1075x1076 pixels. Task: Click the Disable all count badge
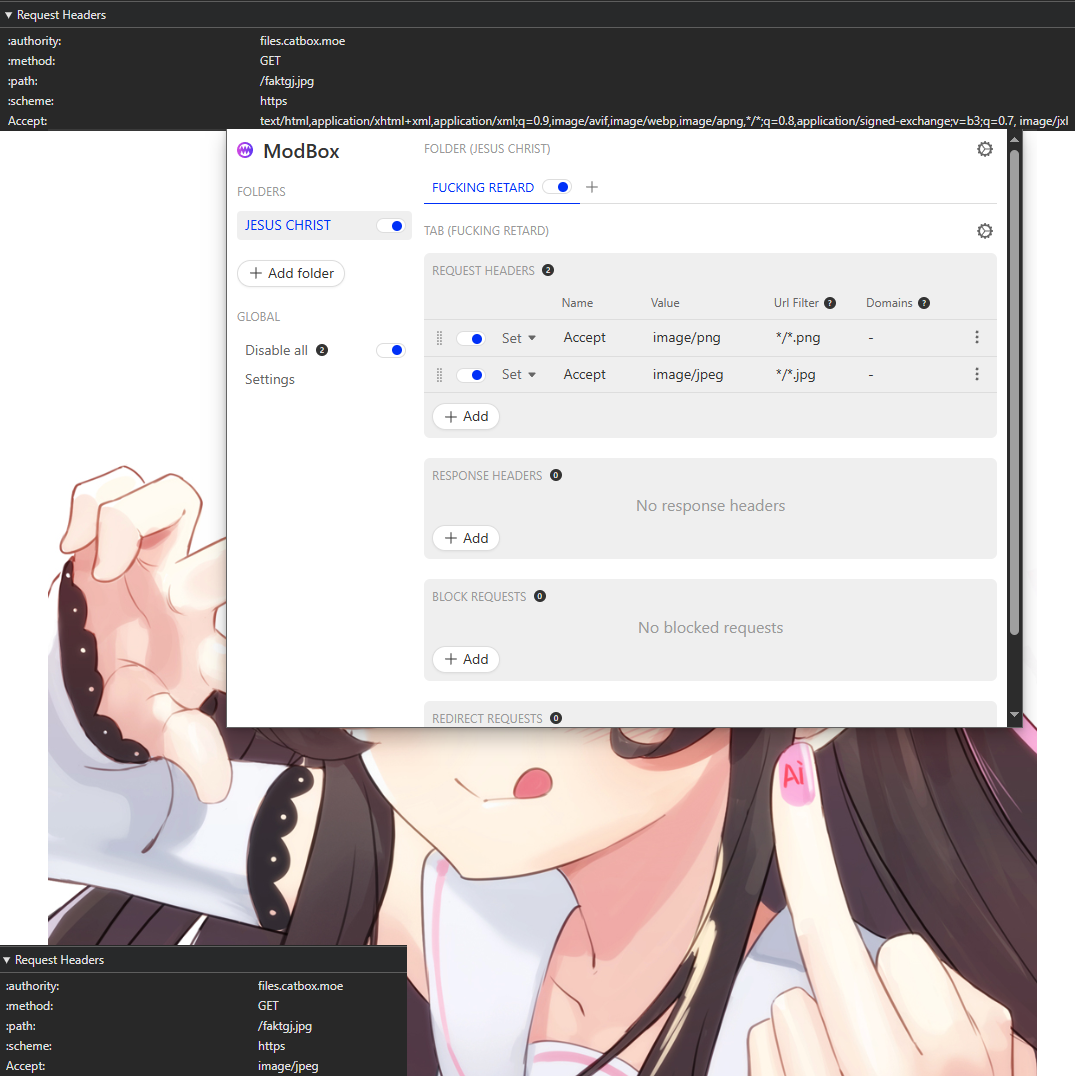tap(322, 350)
